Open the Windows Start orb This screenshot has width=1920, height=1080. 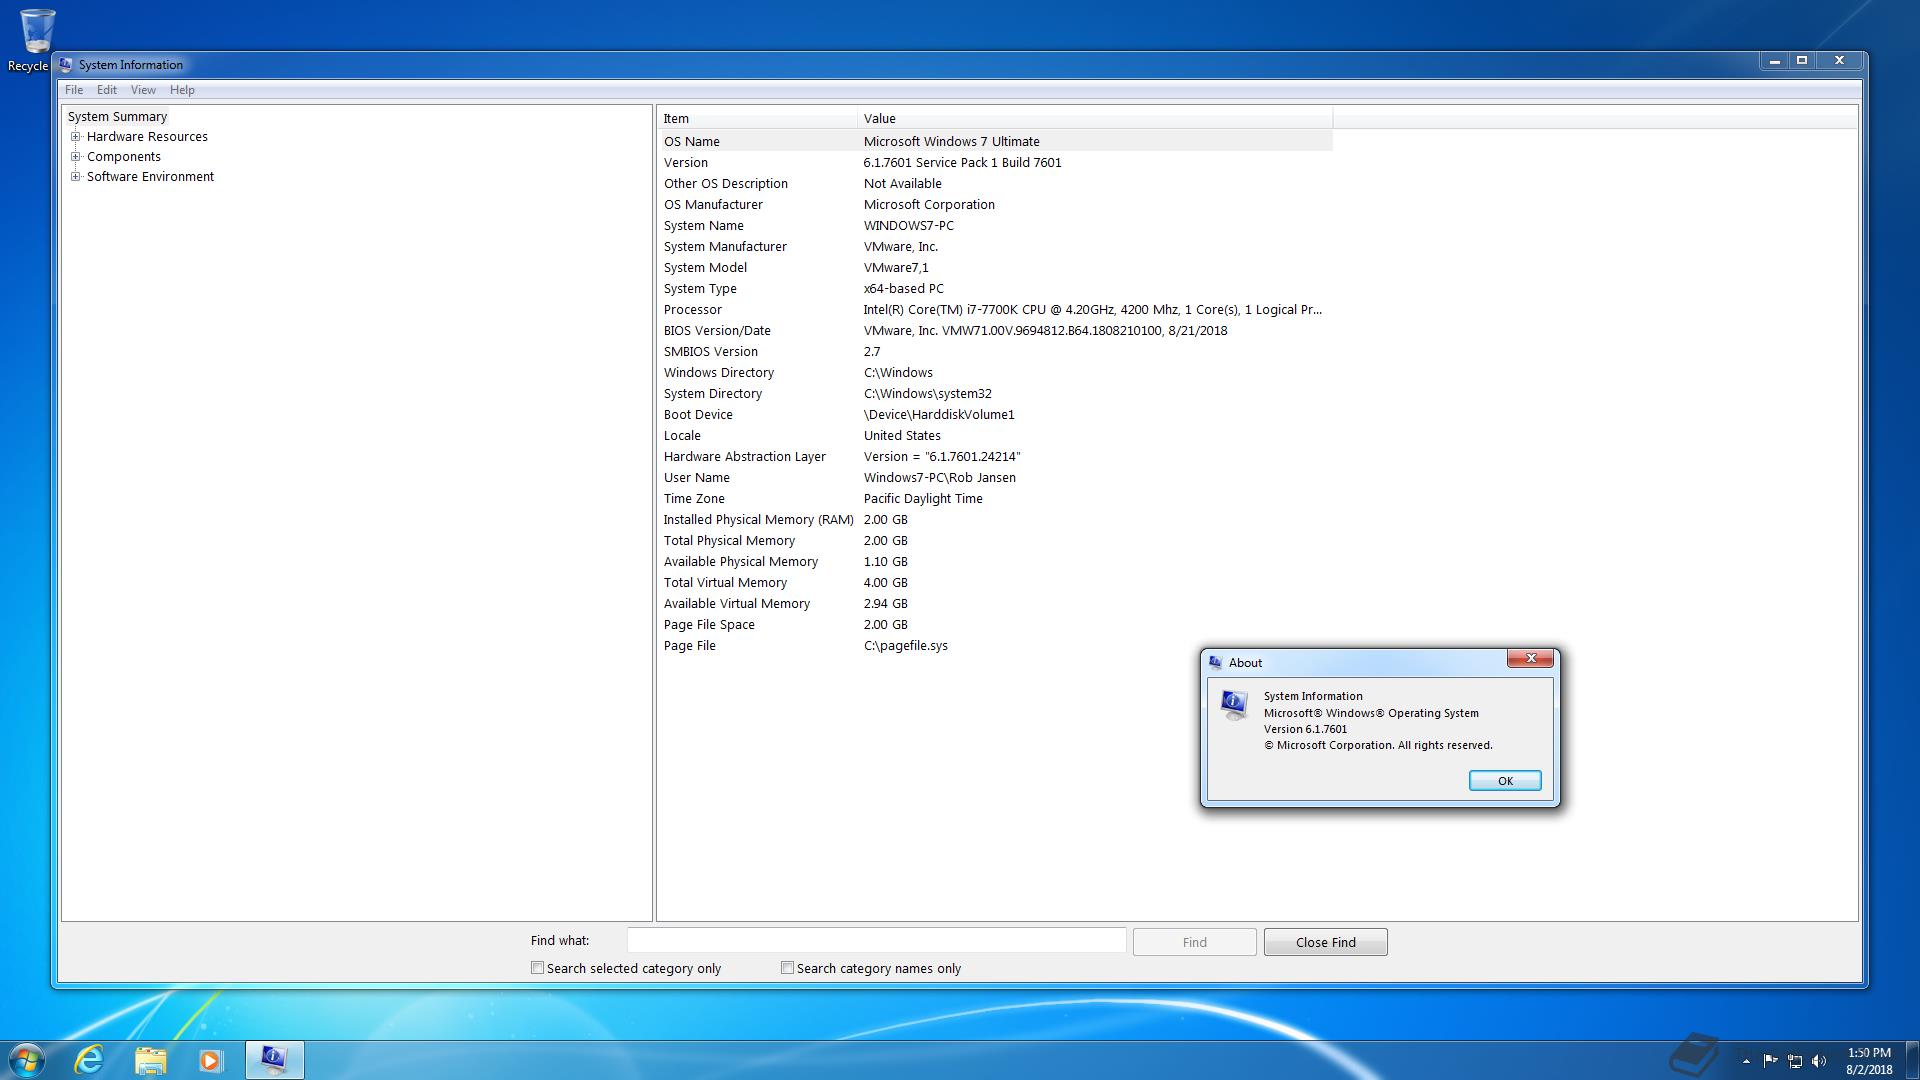pos(27,1060)
